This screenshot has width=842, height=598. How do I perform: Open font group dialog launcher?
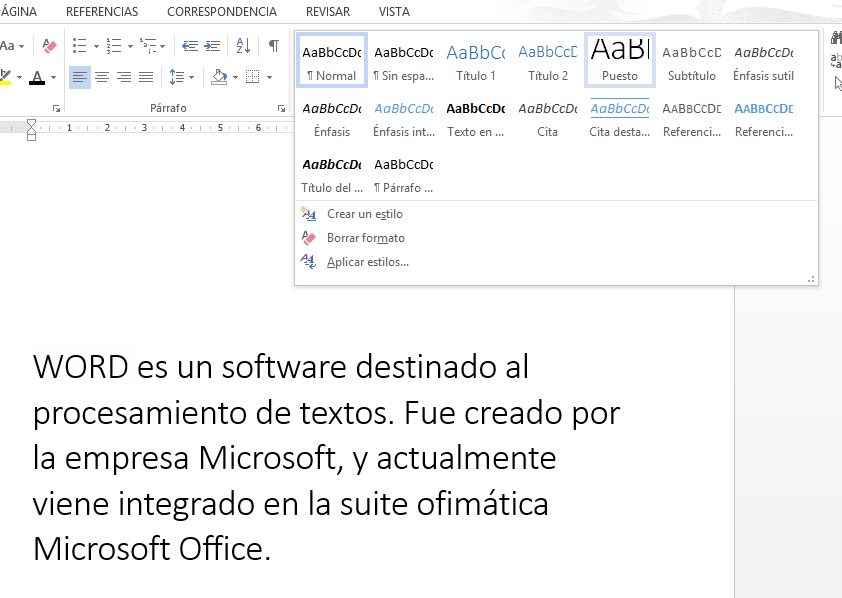point(56,108)
